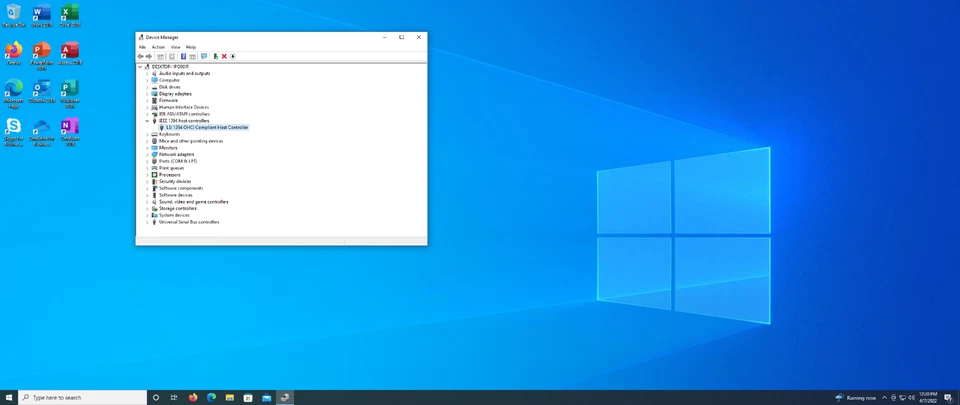This screenshot has height=405, width=960.
Task: Open the View menu in Device Manager
Action: click(175, 47)
